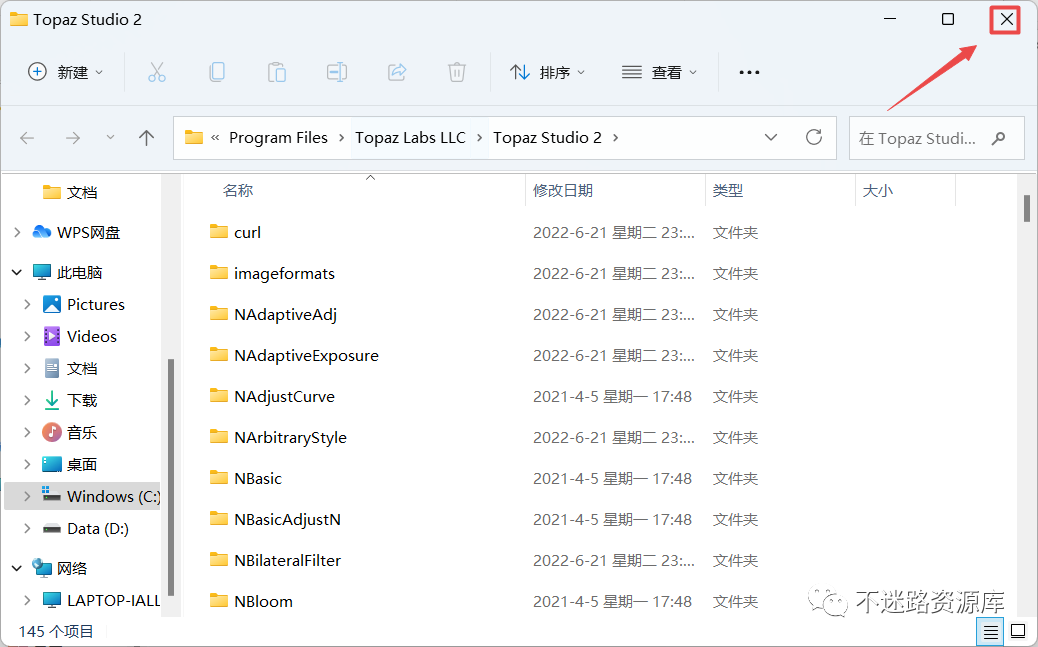Sort by 类型 column header
Viewport: 1038px width, 647px height.
click(x=728, y=191)
